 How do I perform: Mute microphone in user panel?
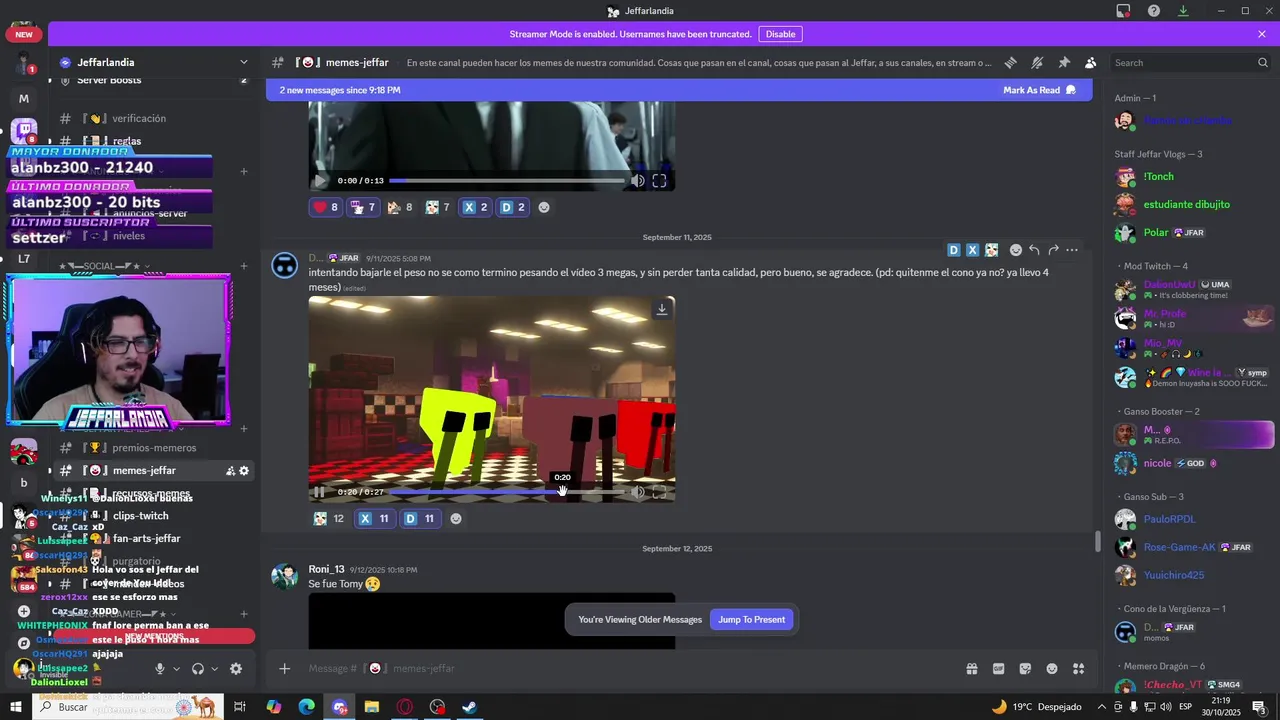click(160, 669)
